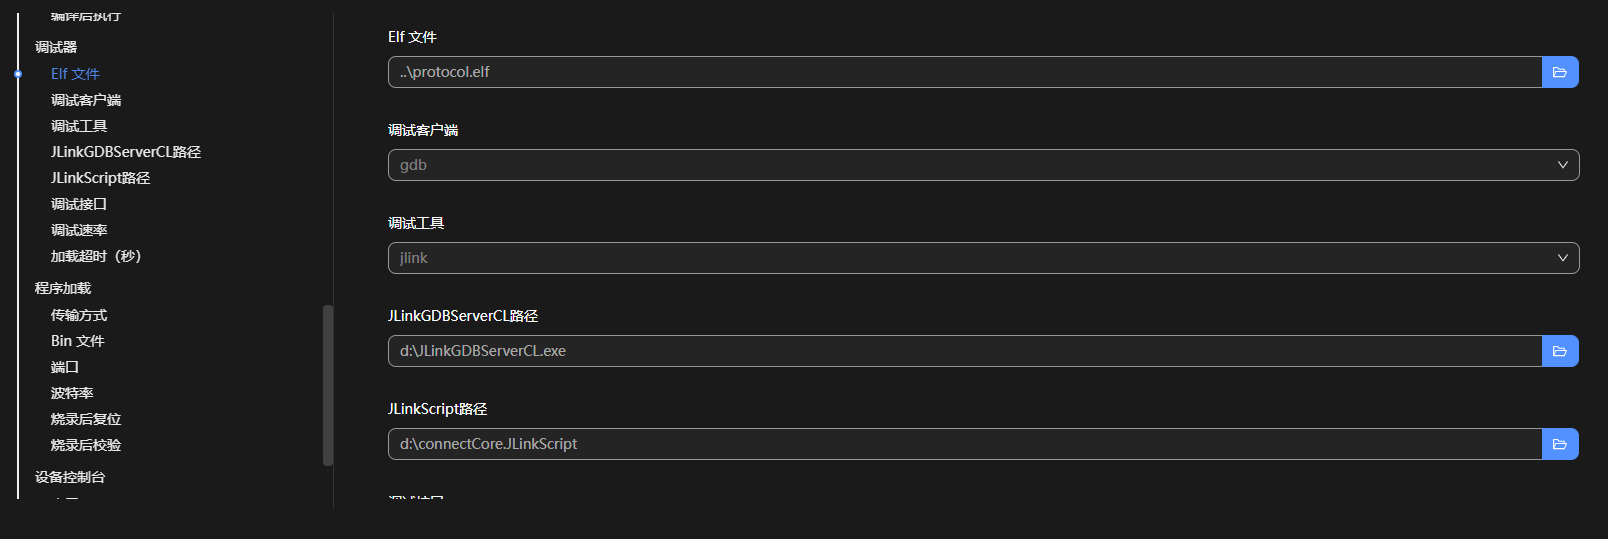Edit the JLinkGDBServerCL.exe path field
Viewport: 1608px width, 539px height.
point(964,351)
